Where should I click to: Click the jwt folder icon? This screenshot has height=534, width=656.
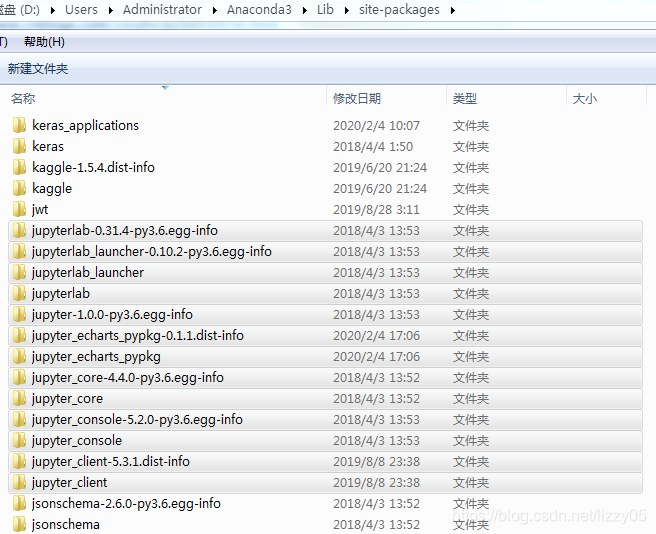coord(19,209)
